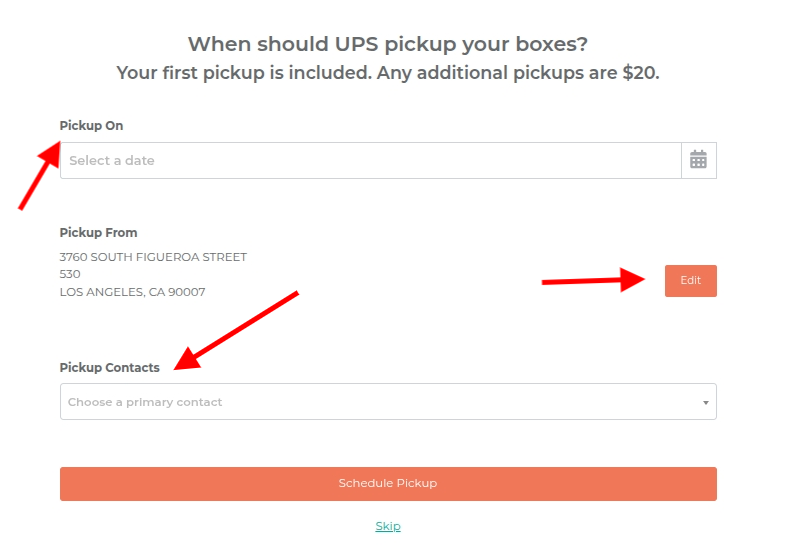Click the 'Your first pickup is included' subheading
This screenshot has height=550, width=792.
click(x=388, y=73)
